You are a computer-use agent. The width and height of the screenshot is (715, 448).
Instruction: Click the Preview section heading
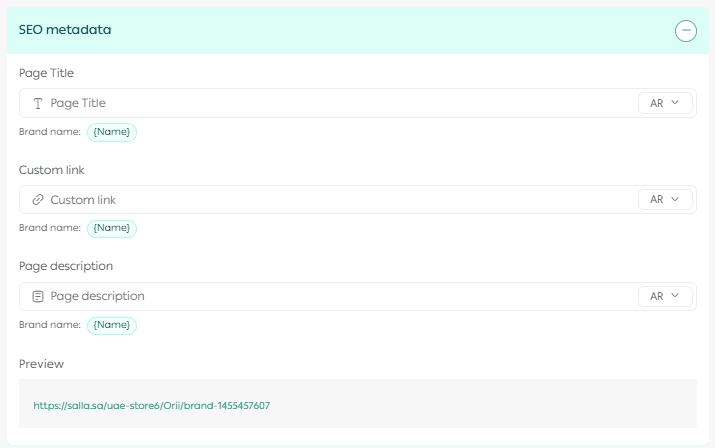[x=41, y=364]
